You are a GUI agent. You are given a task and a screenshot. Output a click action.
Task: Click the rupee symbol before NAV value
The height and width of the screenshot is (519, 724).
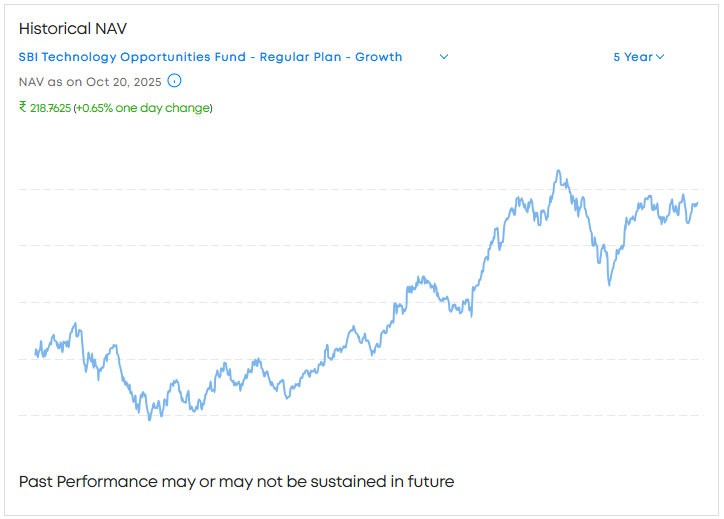[x=23, y=107]
